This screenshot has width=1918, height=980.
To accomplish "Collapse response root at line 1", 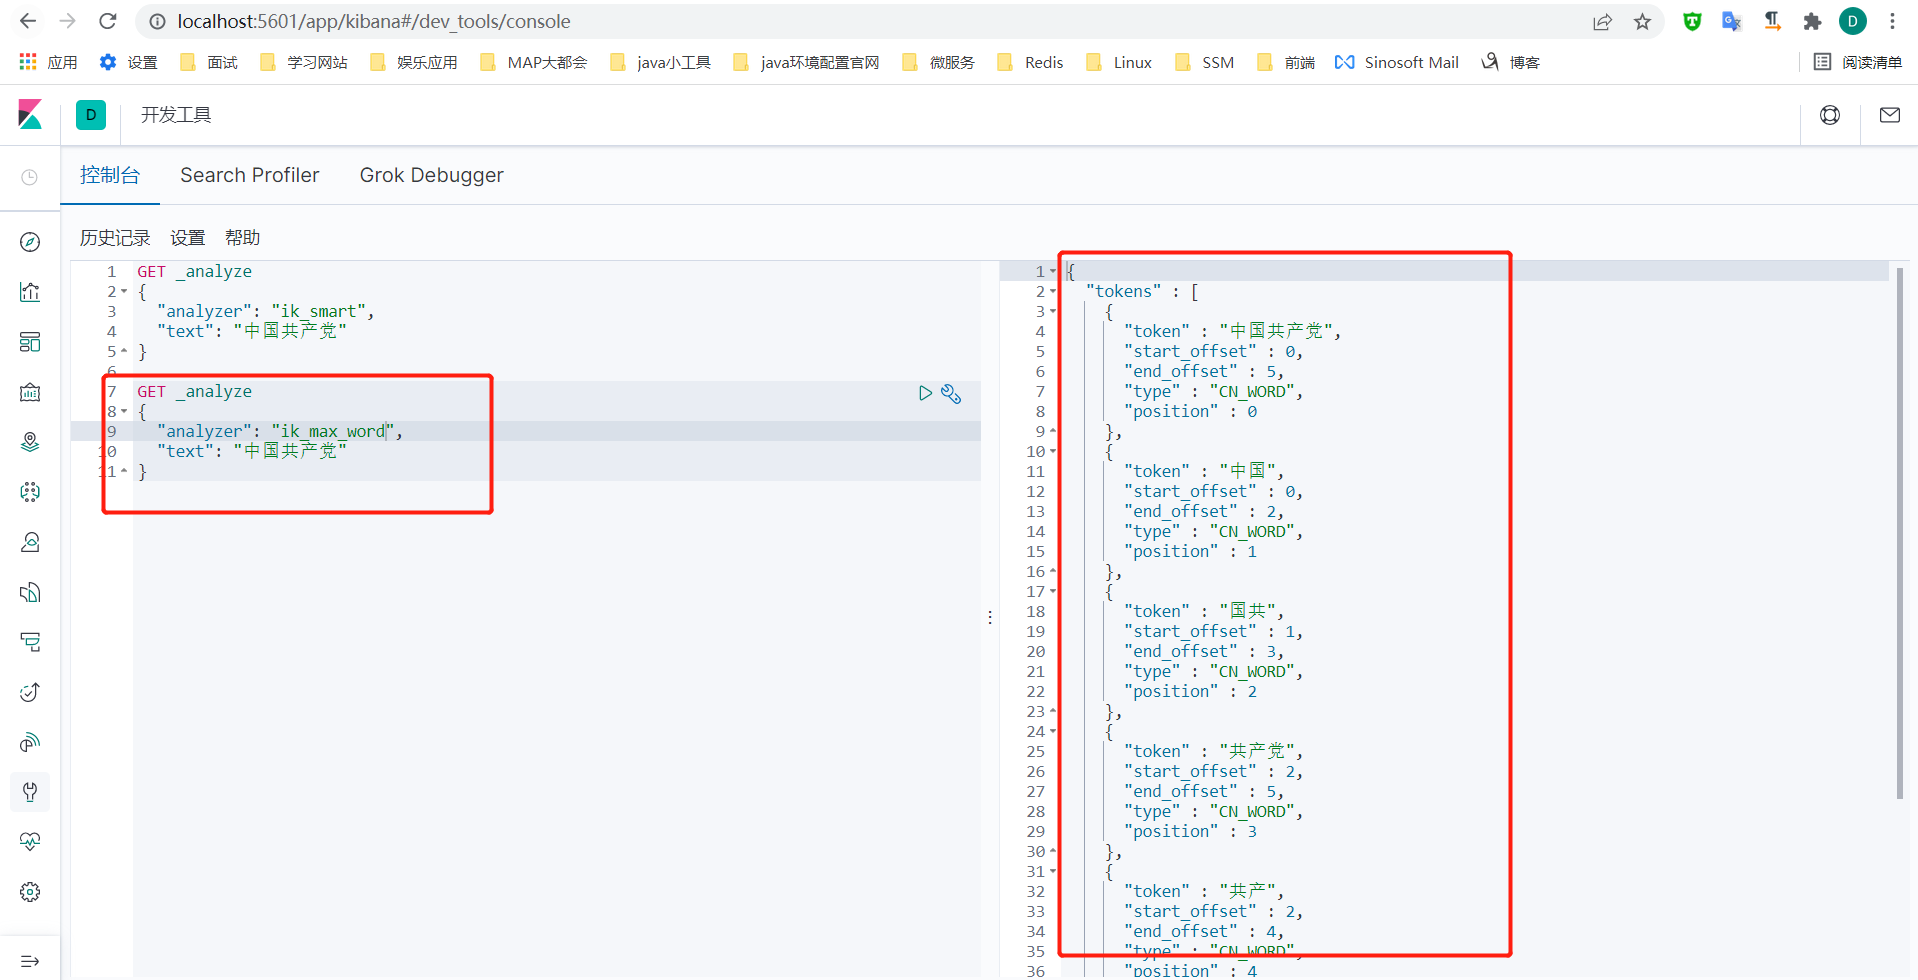I will tap(1052, 272).
